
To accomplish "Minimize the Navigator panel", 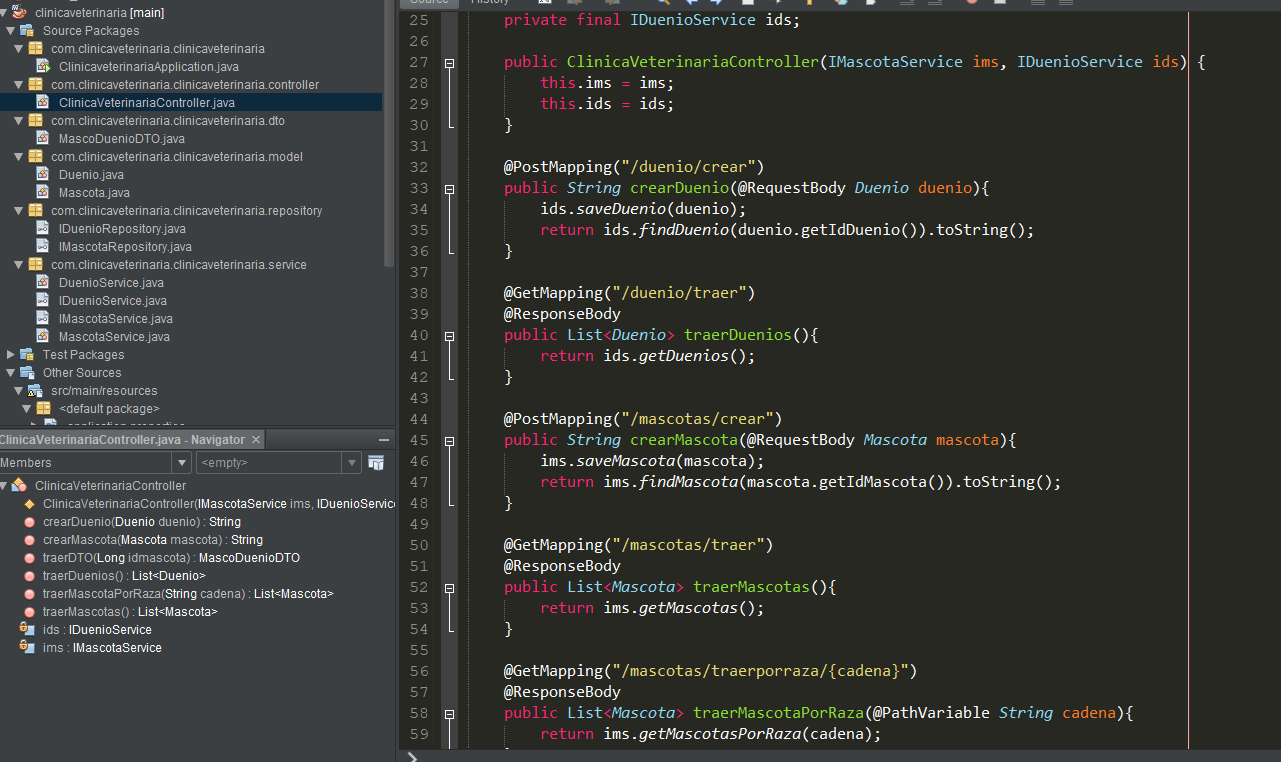I will [384, 440].
